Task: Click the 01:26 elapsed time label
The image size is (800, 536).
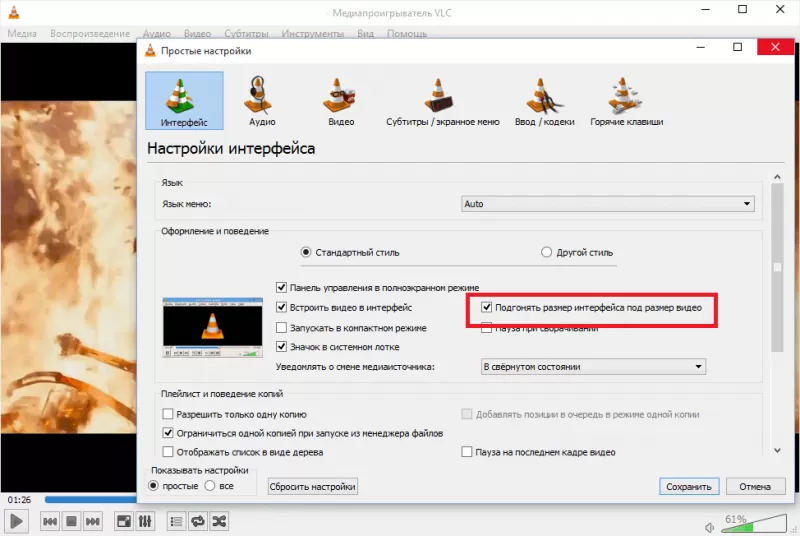Action: click(x=19, y=500)
